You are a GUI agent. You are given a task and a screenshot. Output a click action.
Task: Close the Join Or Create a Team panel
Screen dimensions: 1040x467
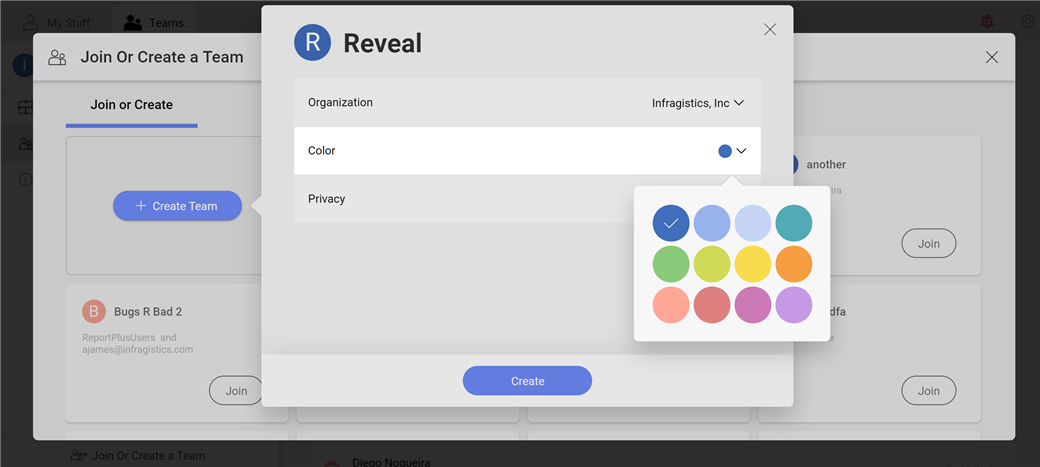tap(992, 57)
